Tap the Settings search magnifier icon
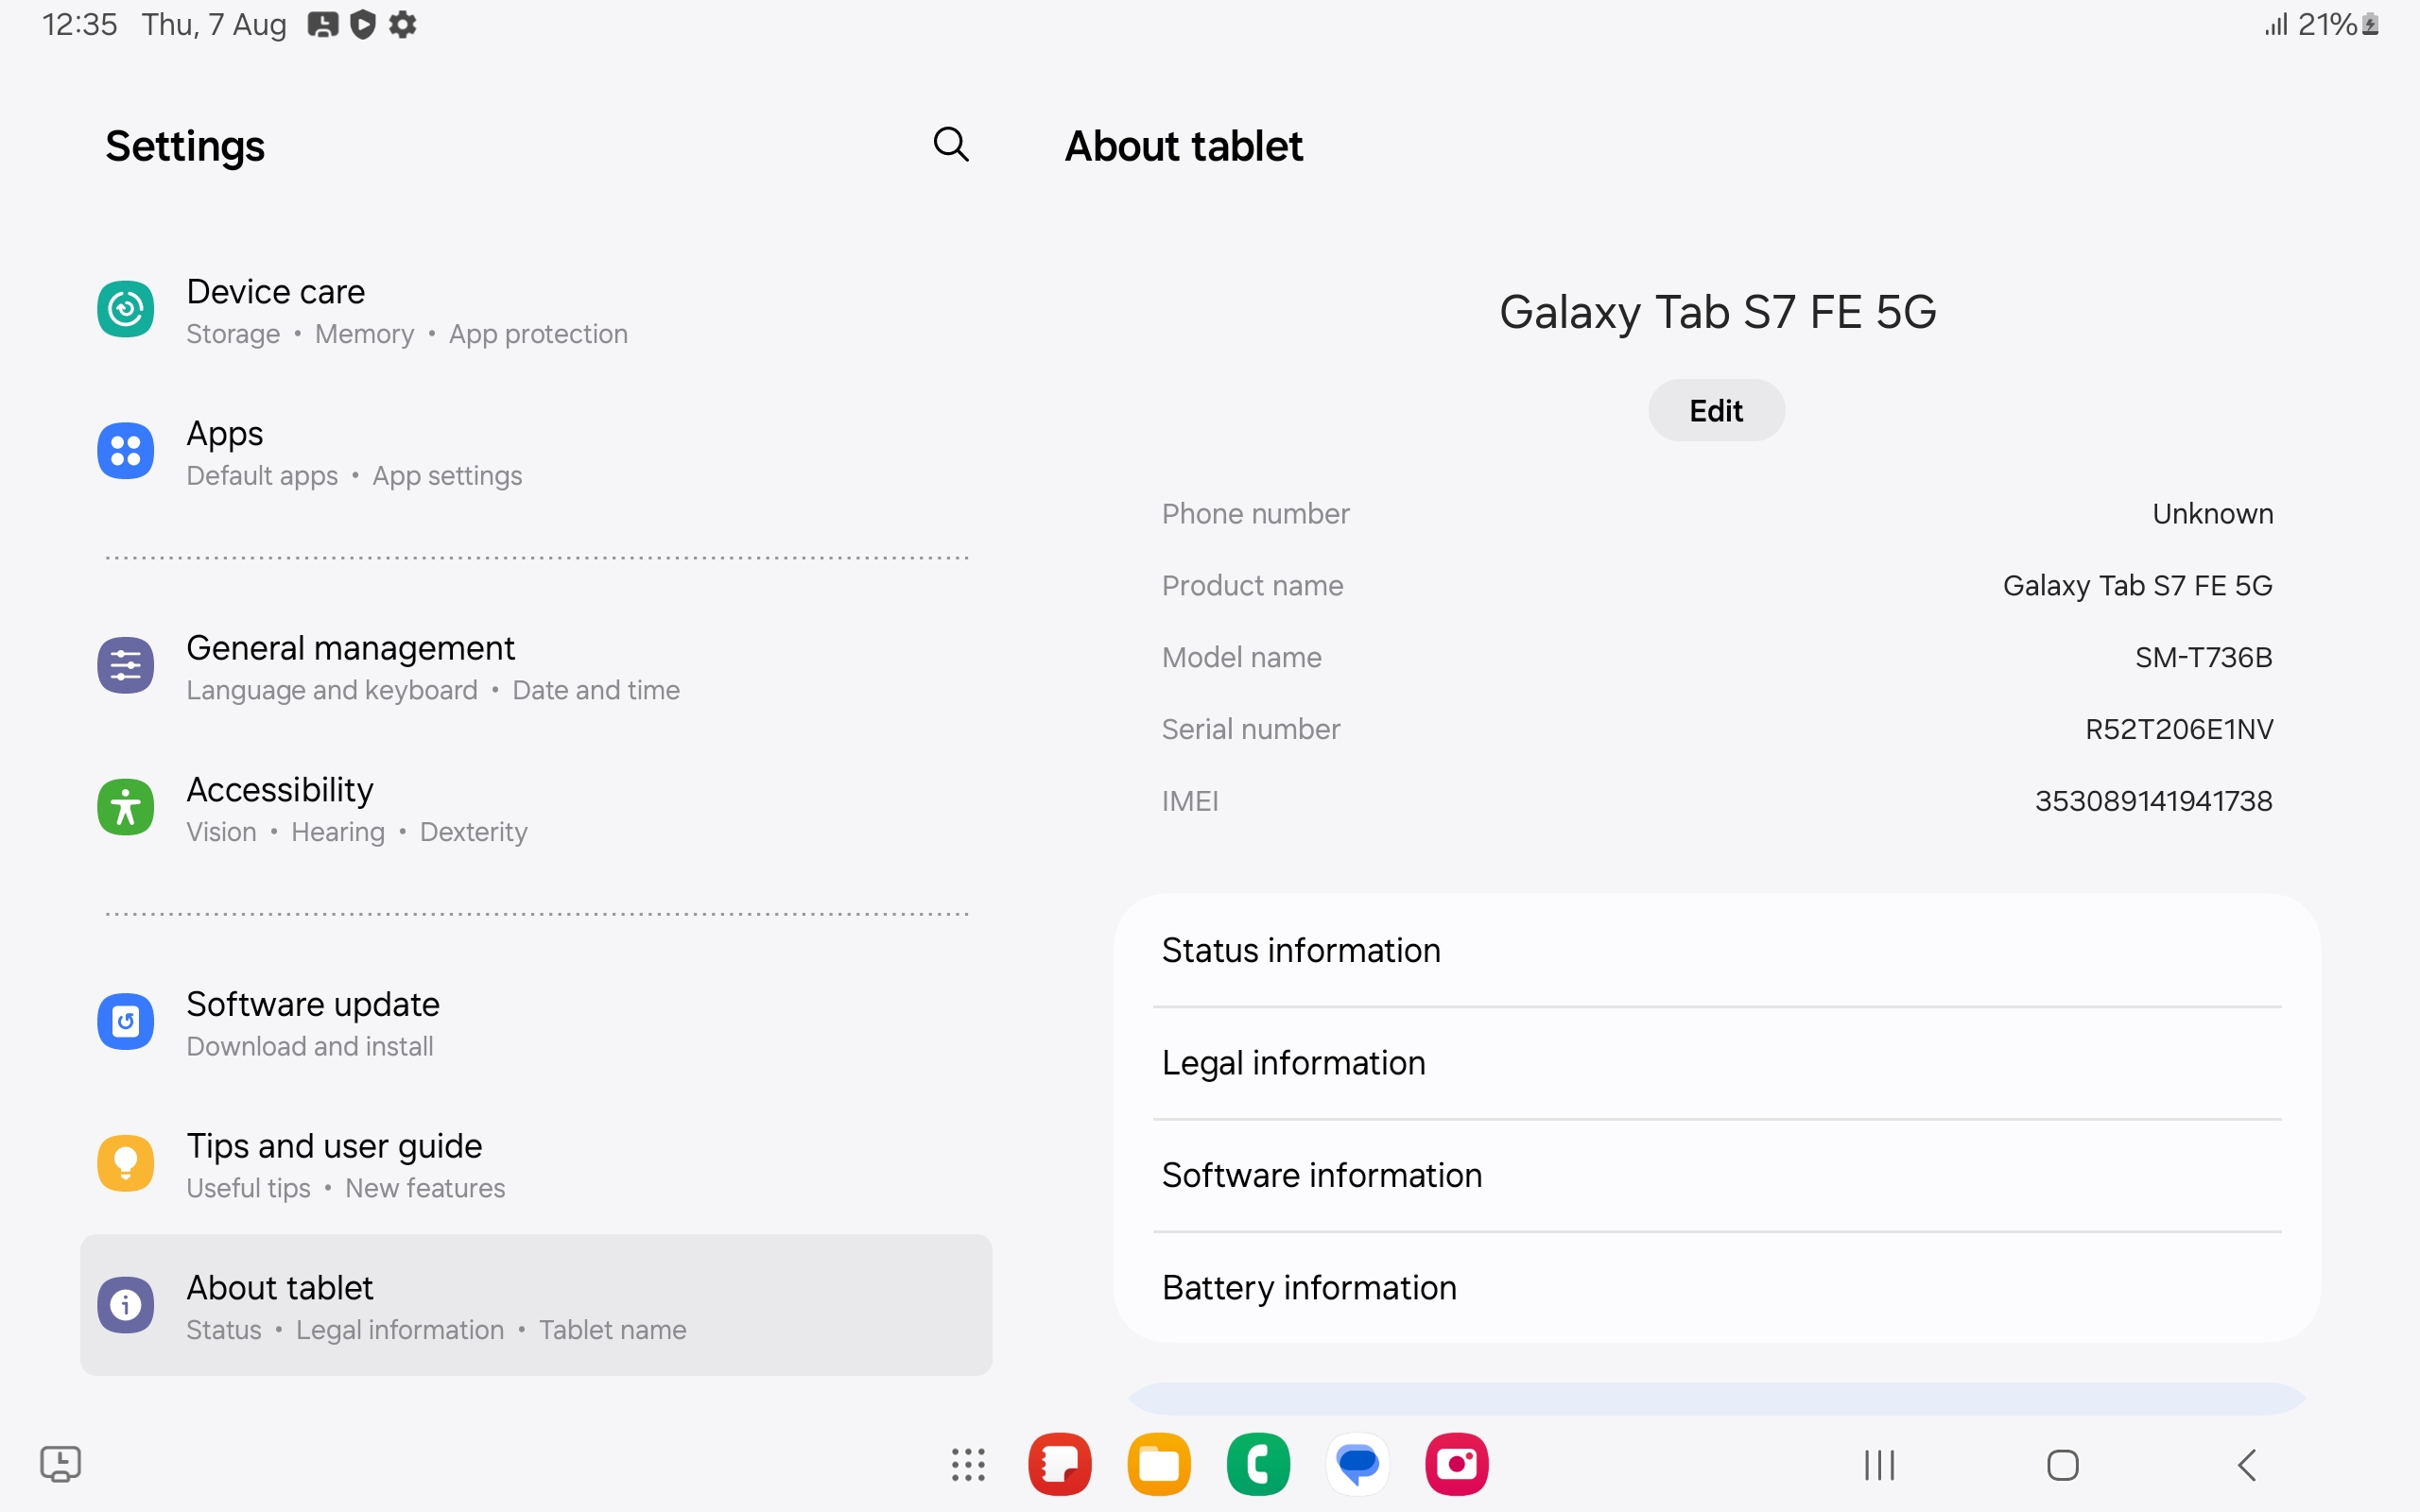This screenshot has height=1512, width=2420. [950, 145]
